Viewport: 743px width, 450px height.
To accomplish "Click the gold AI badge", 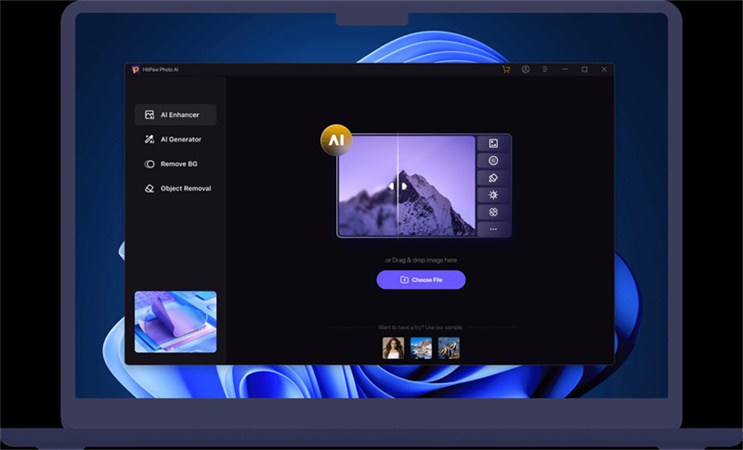I will [336, 141].
